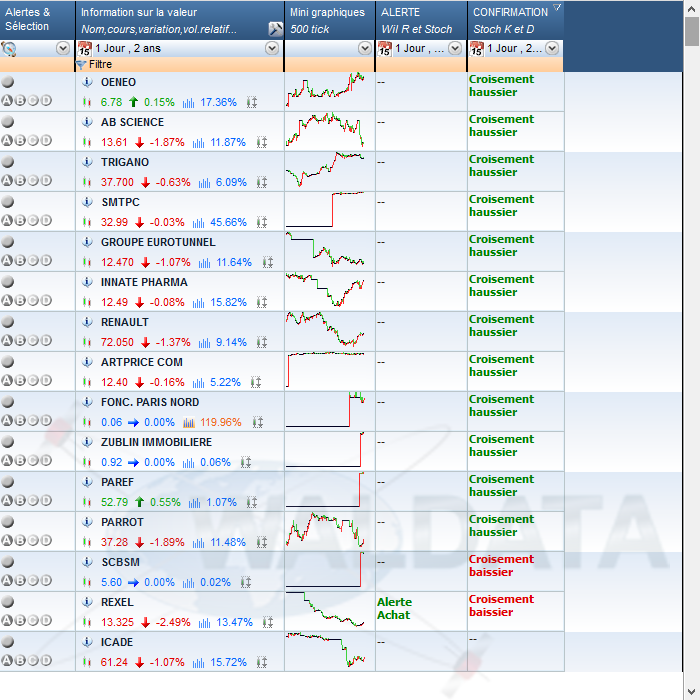Click volume bars icon in FONC. PARIS NORD row
Image resolution: width=700 pixels, height=700 pixels.
point(188,422)
